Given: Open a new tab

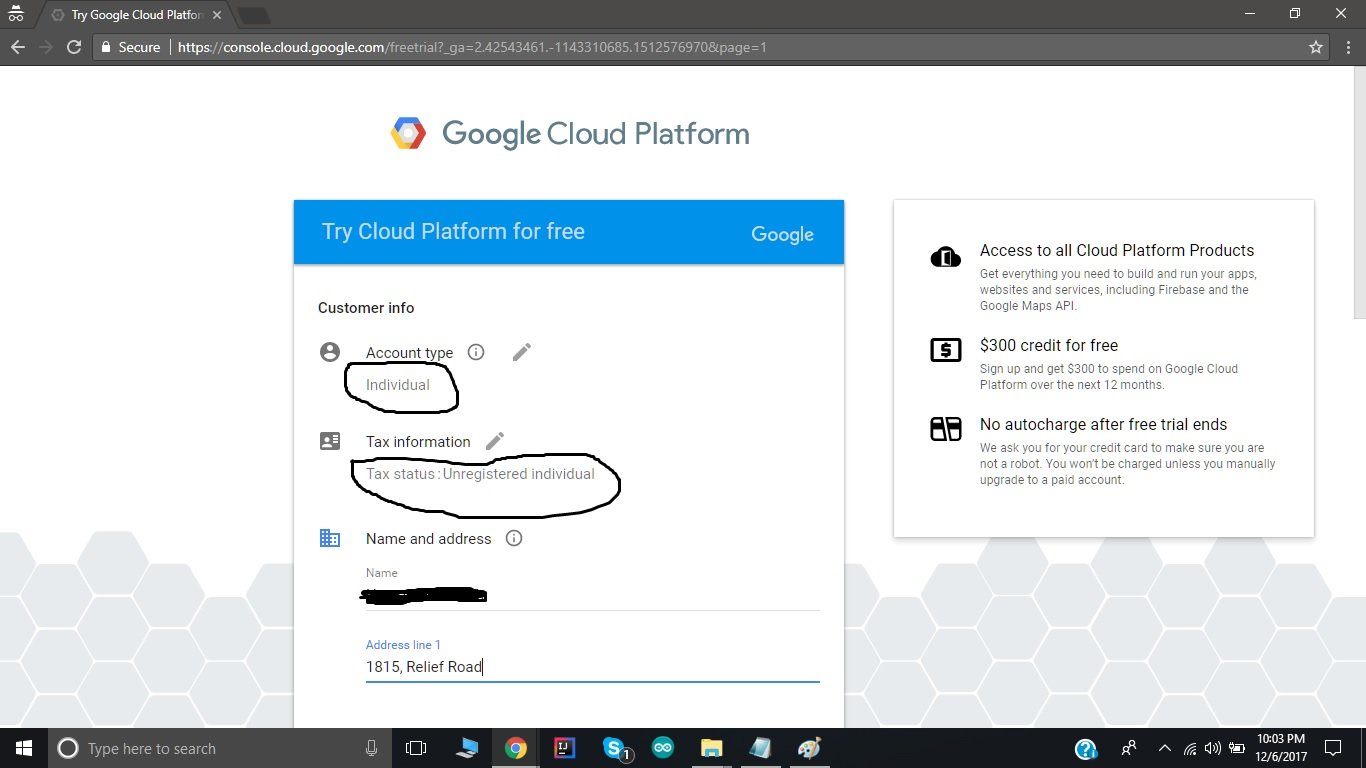Looking at the screenshot, I should [x=254, y=15].
